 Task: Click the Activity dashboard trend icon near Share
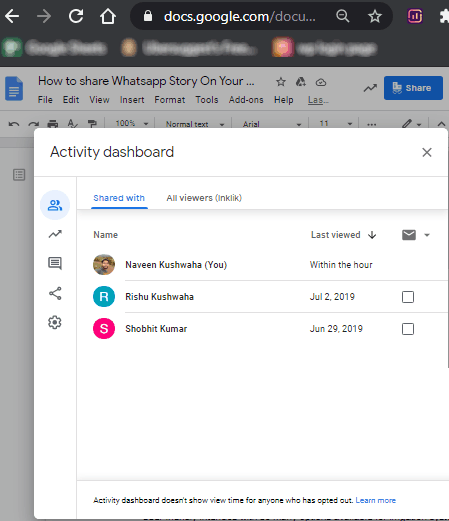point(370,88)
